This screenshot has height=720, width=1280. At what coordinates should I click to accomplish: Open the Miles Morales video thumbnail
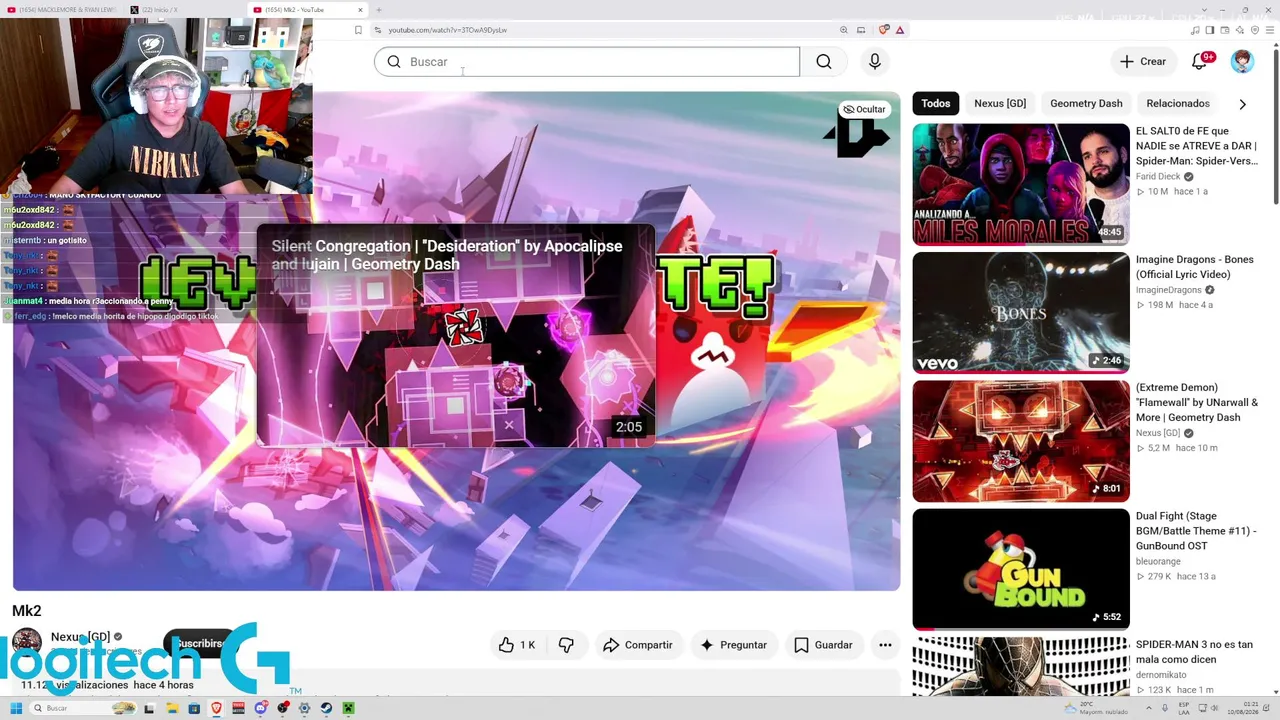point(1021,184)
